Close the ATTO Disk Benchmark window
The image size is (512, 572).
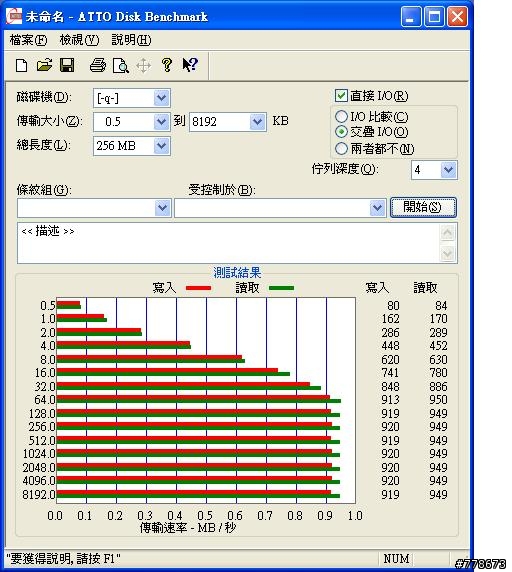[x=457, y=17]
